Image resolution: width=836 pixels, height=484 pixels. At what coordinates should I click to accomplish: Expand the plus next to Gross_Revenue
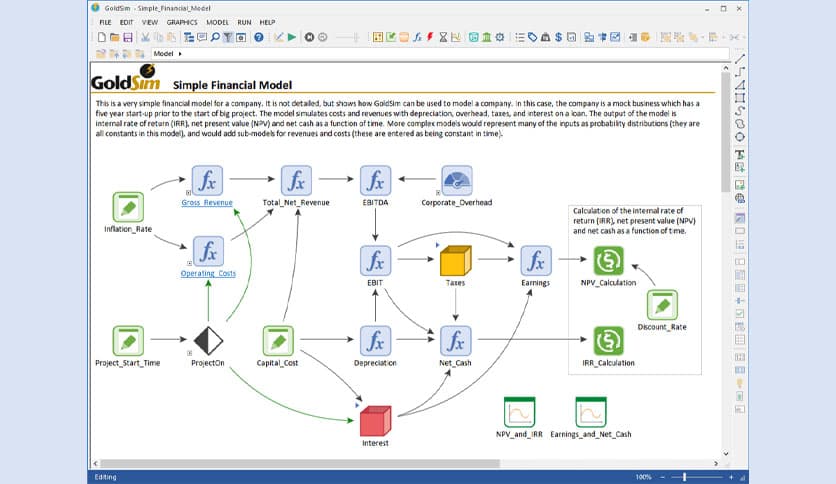click(x=188, y=191)
